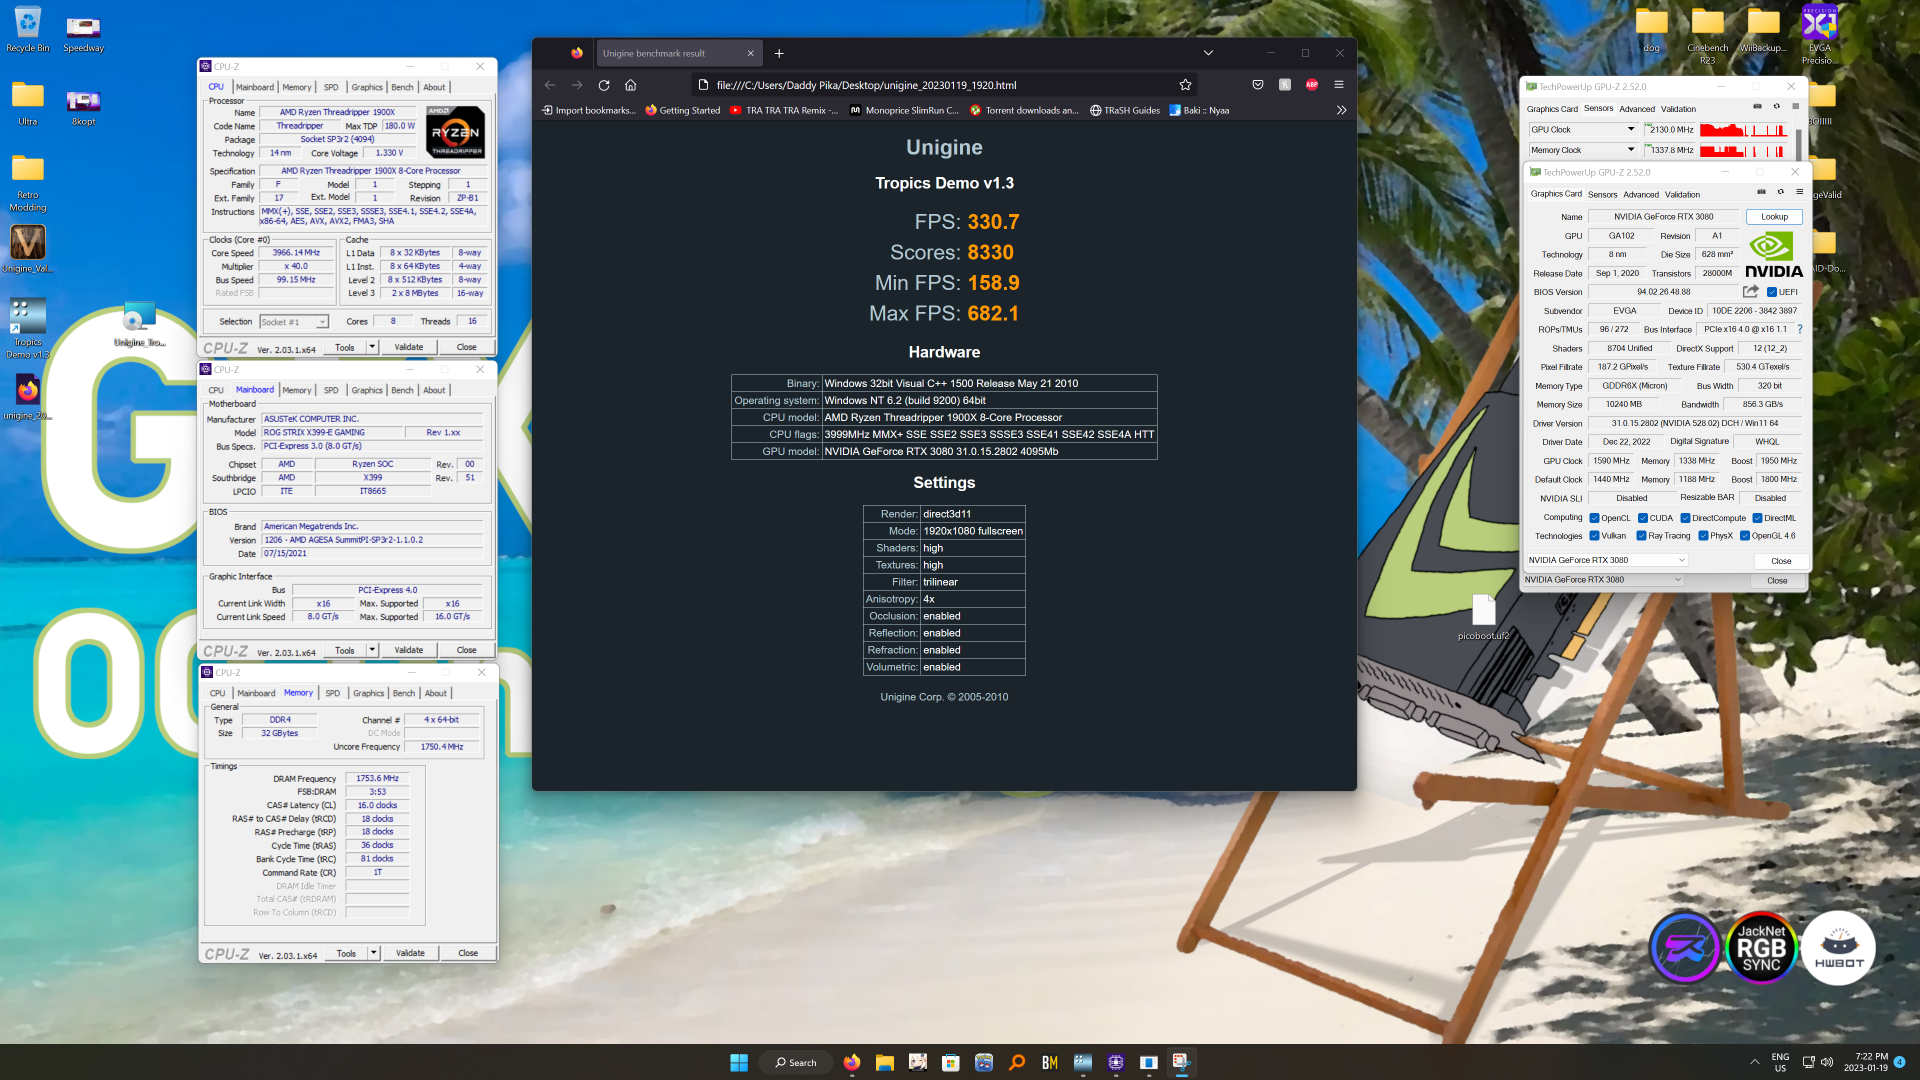Open Firefox Pocket save icon
This screenshot has width=1920, height=1080.
[x=1258, y=85]
